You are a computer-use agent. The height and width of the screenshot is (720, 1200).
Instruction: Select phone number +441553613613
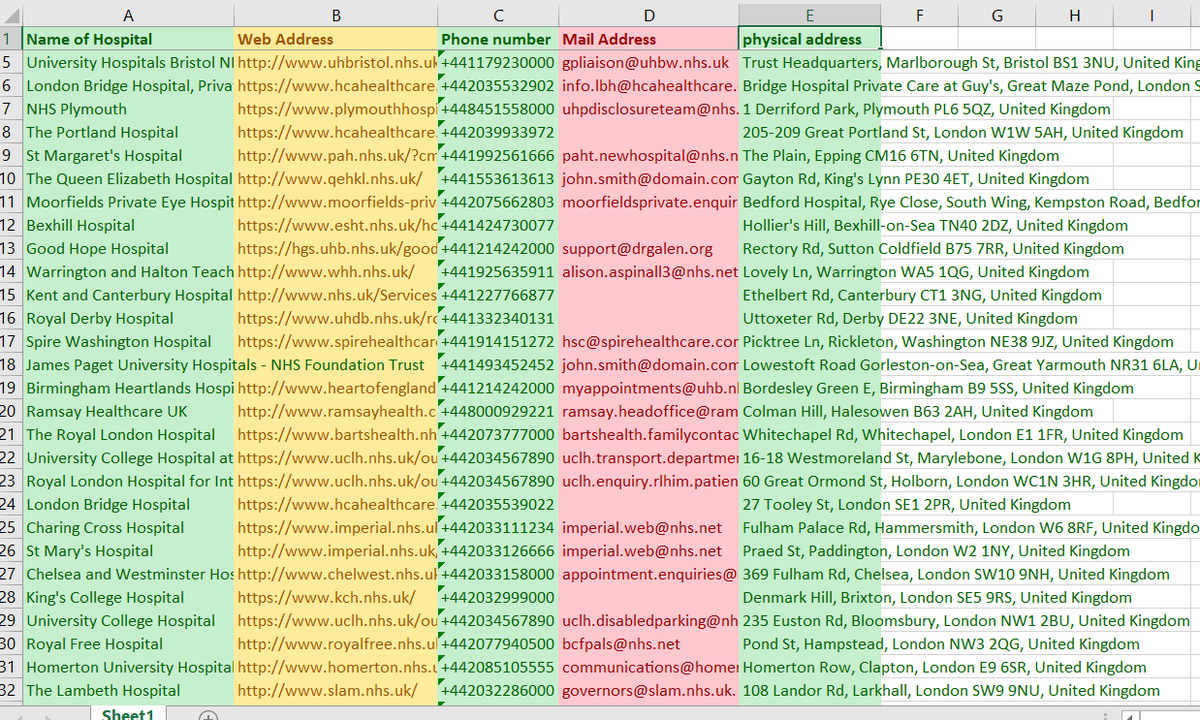coord(498,178)
